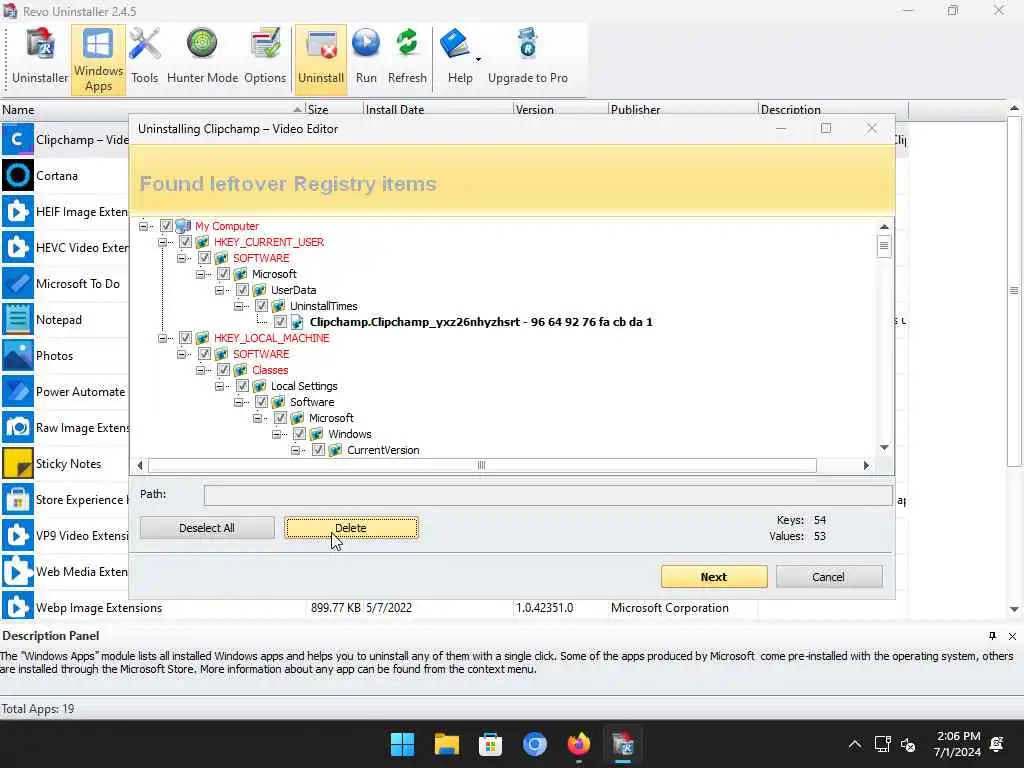Collapse the Classes tree node
This screenshot has height=768, width=1024.
[x=200, y=370]
